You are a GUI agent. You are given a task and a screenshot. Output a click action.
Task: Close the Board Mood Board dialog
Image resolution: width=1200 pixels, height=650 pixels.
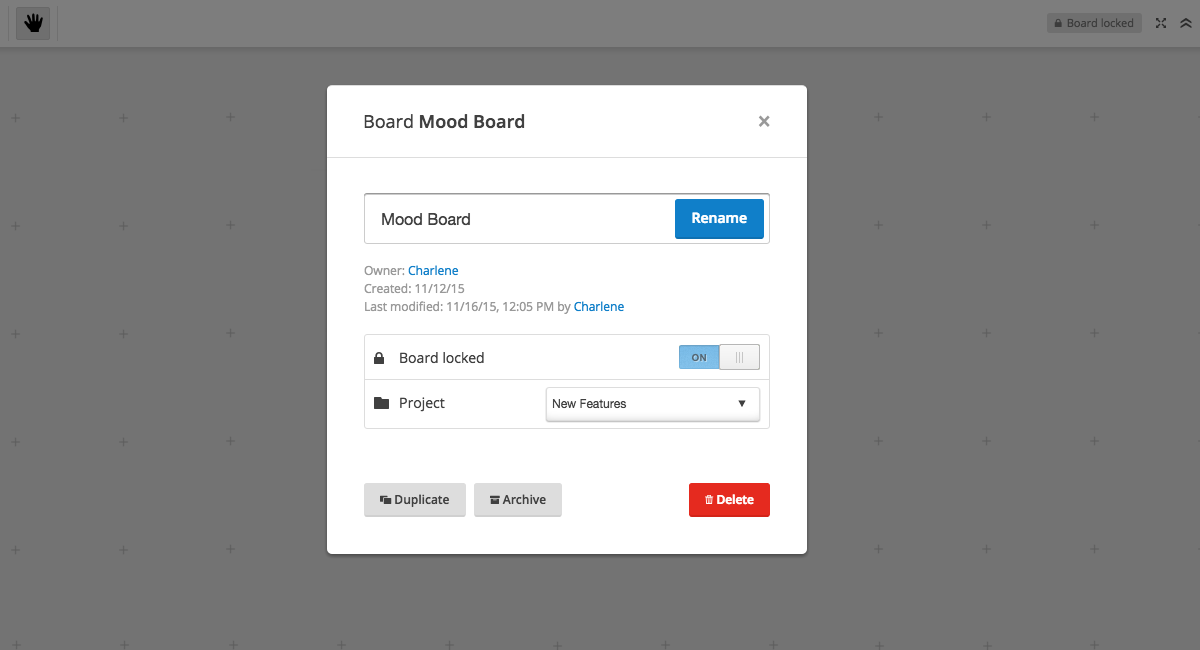click(764, 121)
